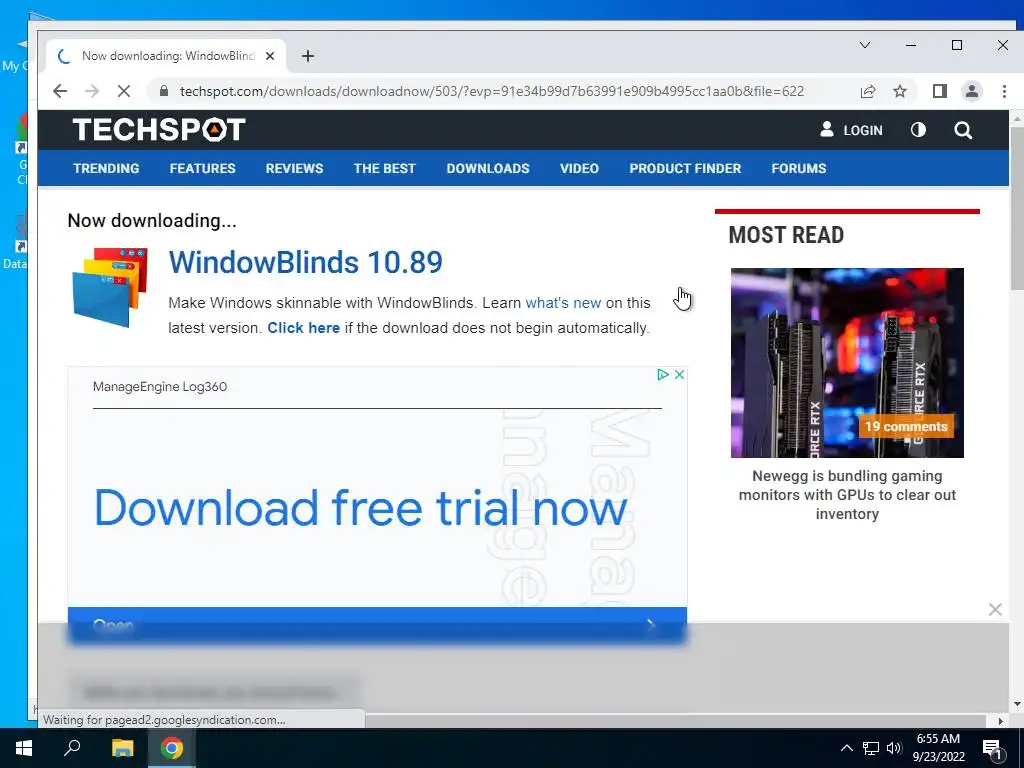Bookmark this tab with the star
Viewport: 1024px width, 768px height.
[900, 91]
